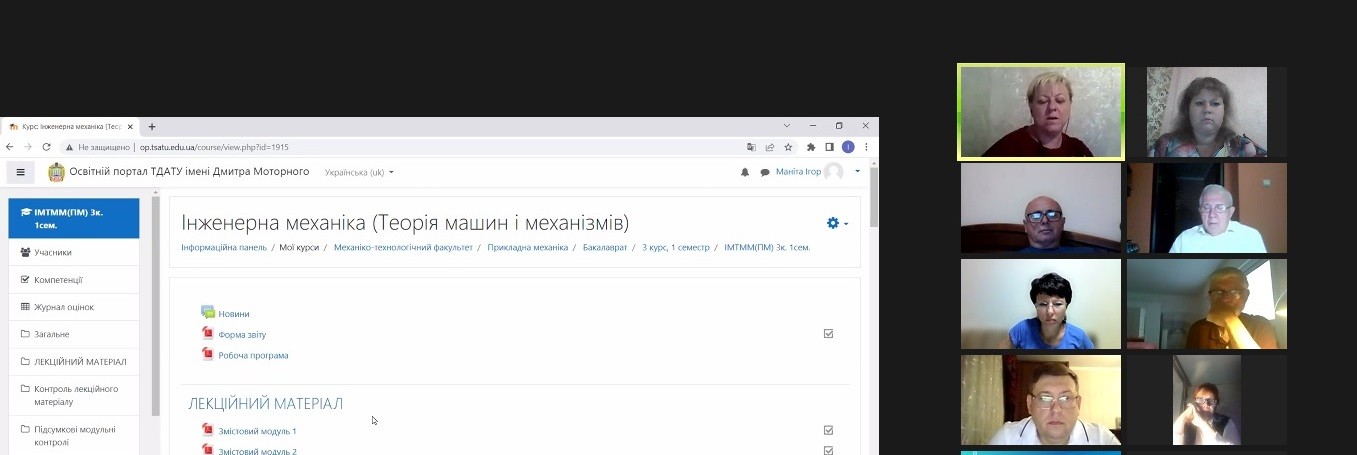1357x455 pixels.
Task: Go to ЛЕКЦІЙНИЙ МАТЕРІАЛ in sidebar
Action: click(x=74, y=361)
